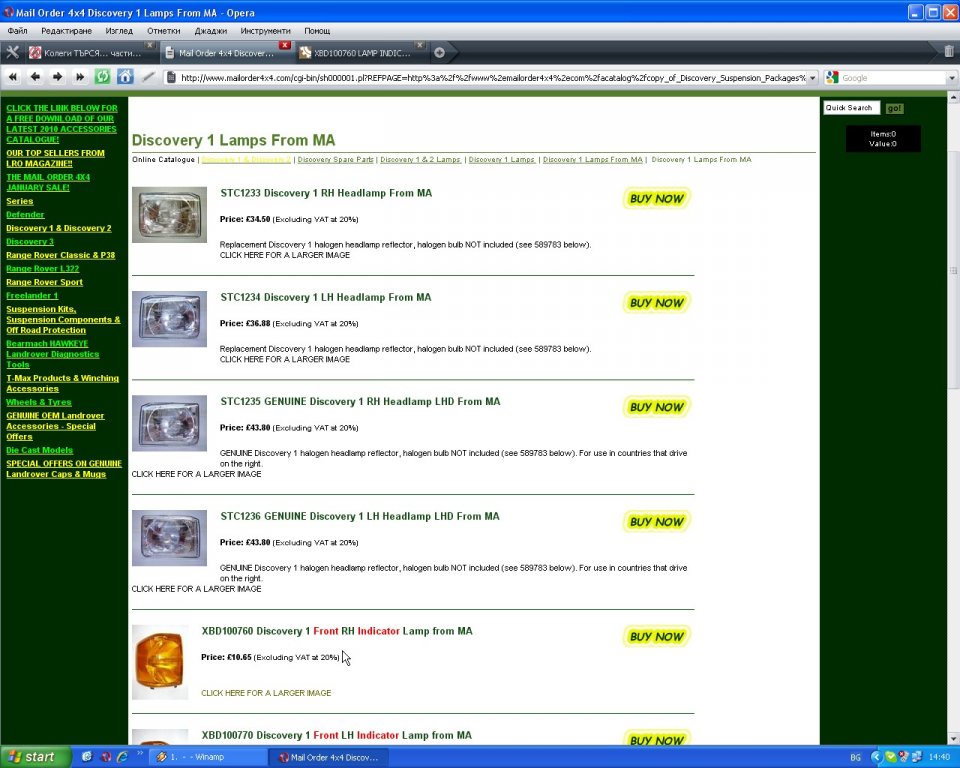This screenshot has height=768, width=960.
Task: Open the Помощ menu
Action: [x=317, y=31]
